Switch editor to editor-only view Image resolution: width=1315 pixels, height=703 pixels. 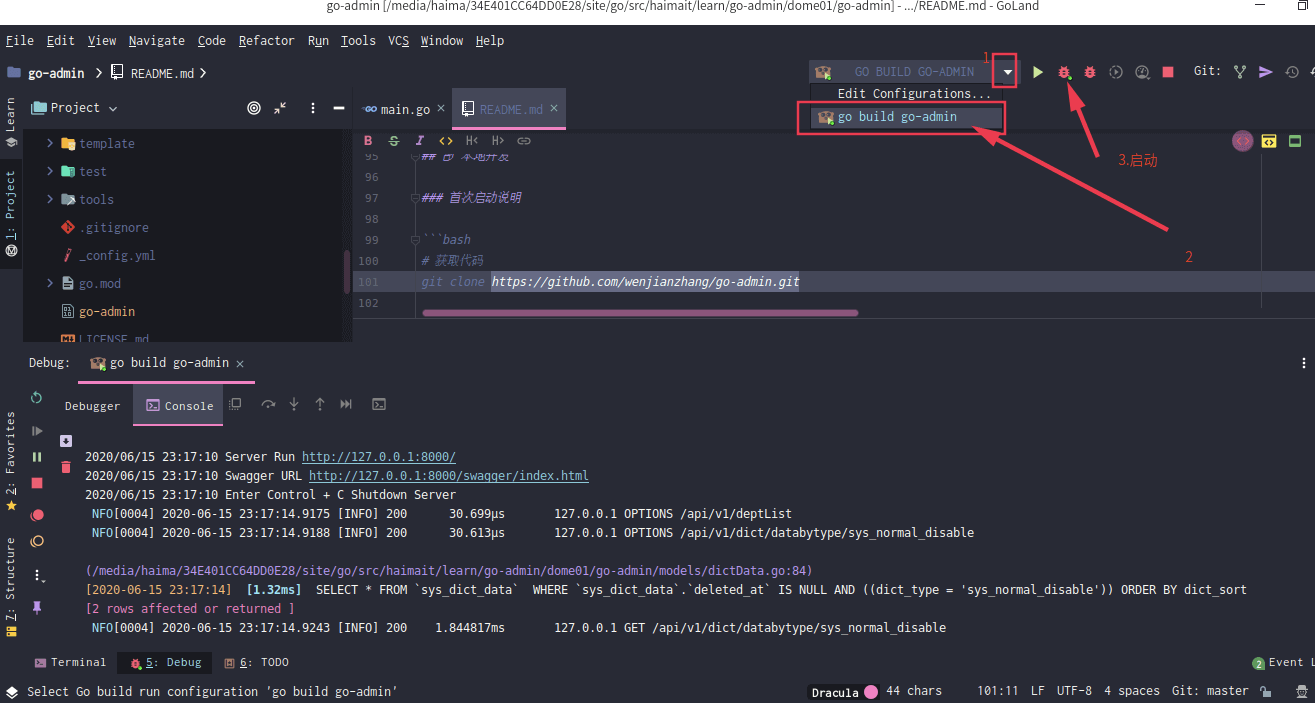1243,141
